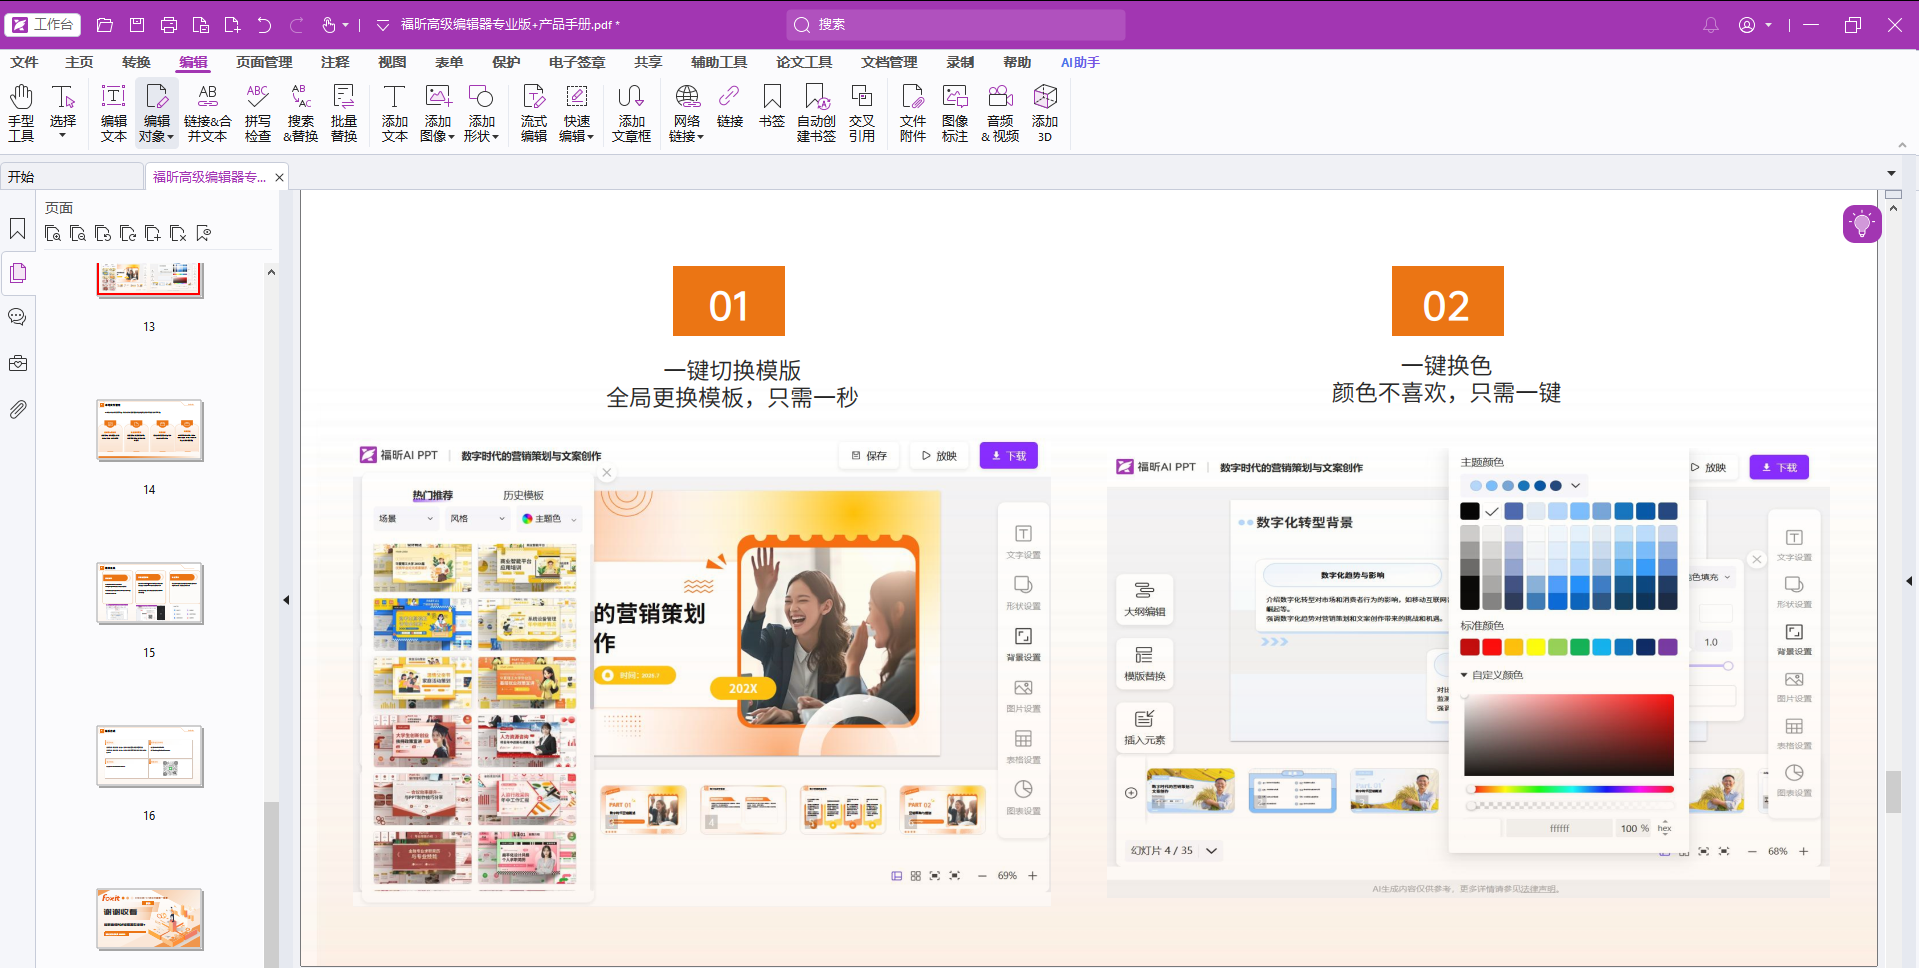Start Reflow Edit (流式编辑)

click(534, 113)
